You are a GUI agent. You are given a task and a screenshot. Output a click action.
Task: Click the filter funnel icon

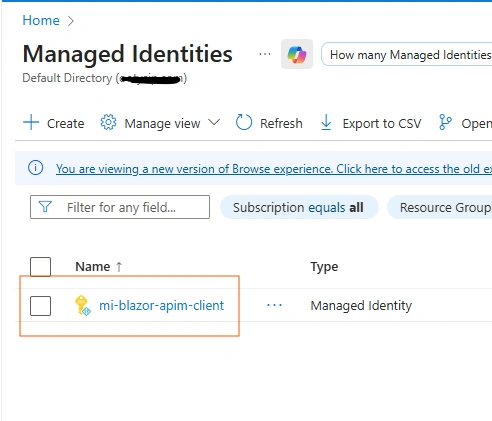click(45, 207)
